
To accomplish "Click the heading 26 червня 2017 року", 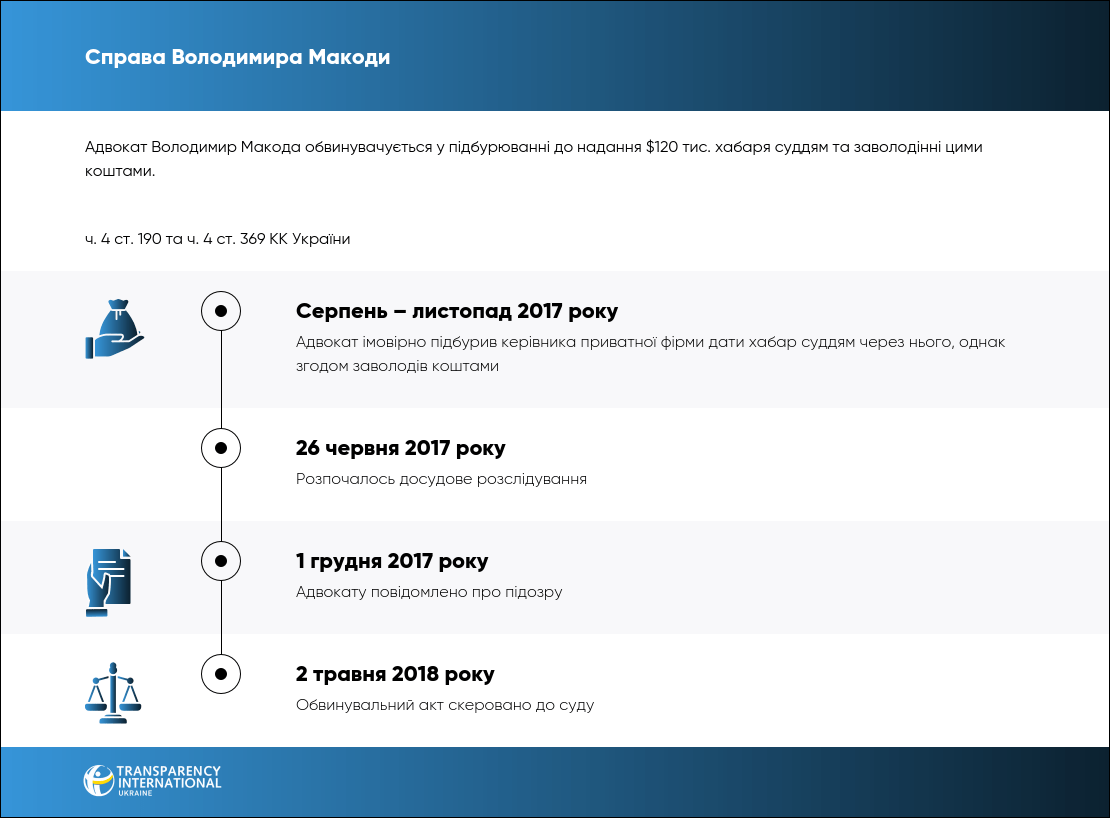I will (x=400, y=448).
